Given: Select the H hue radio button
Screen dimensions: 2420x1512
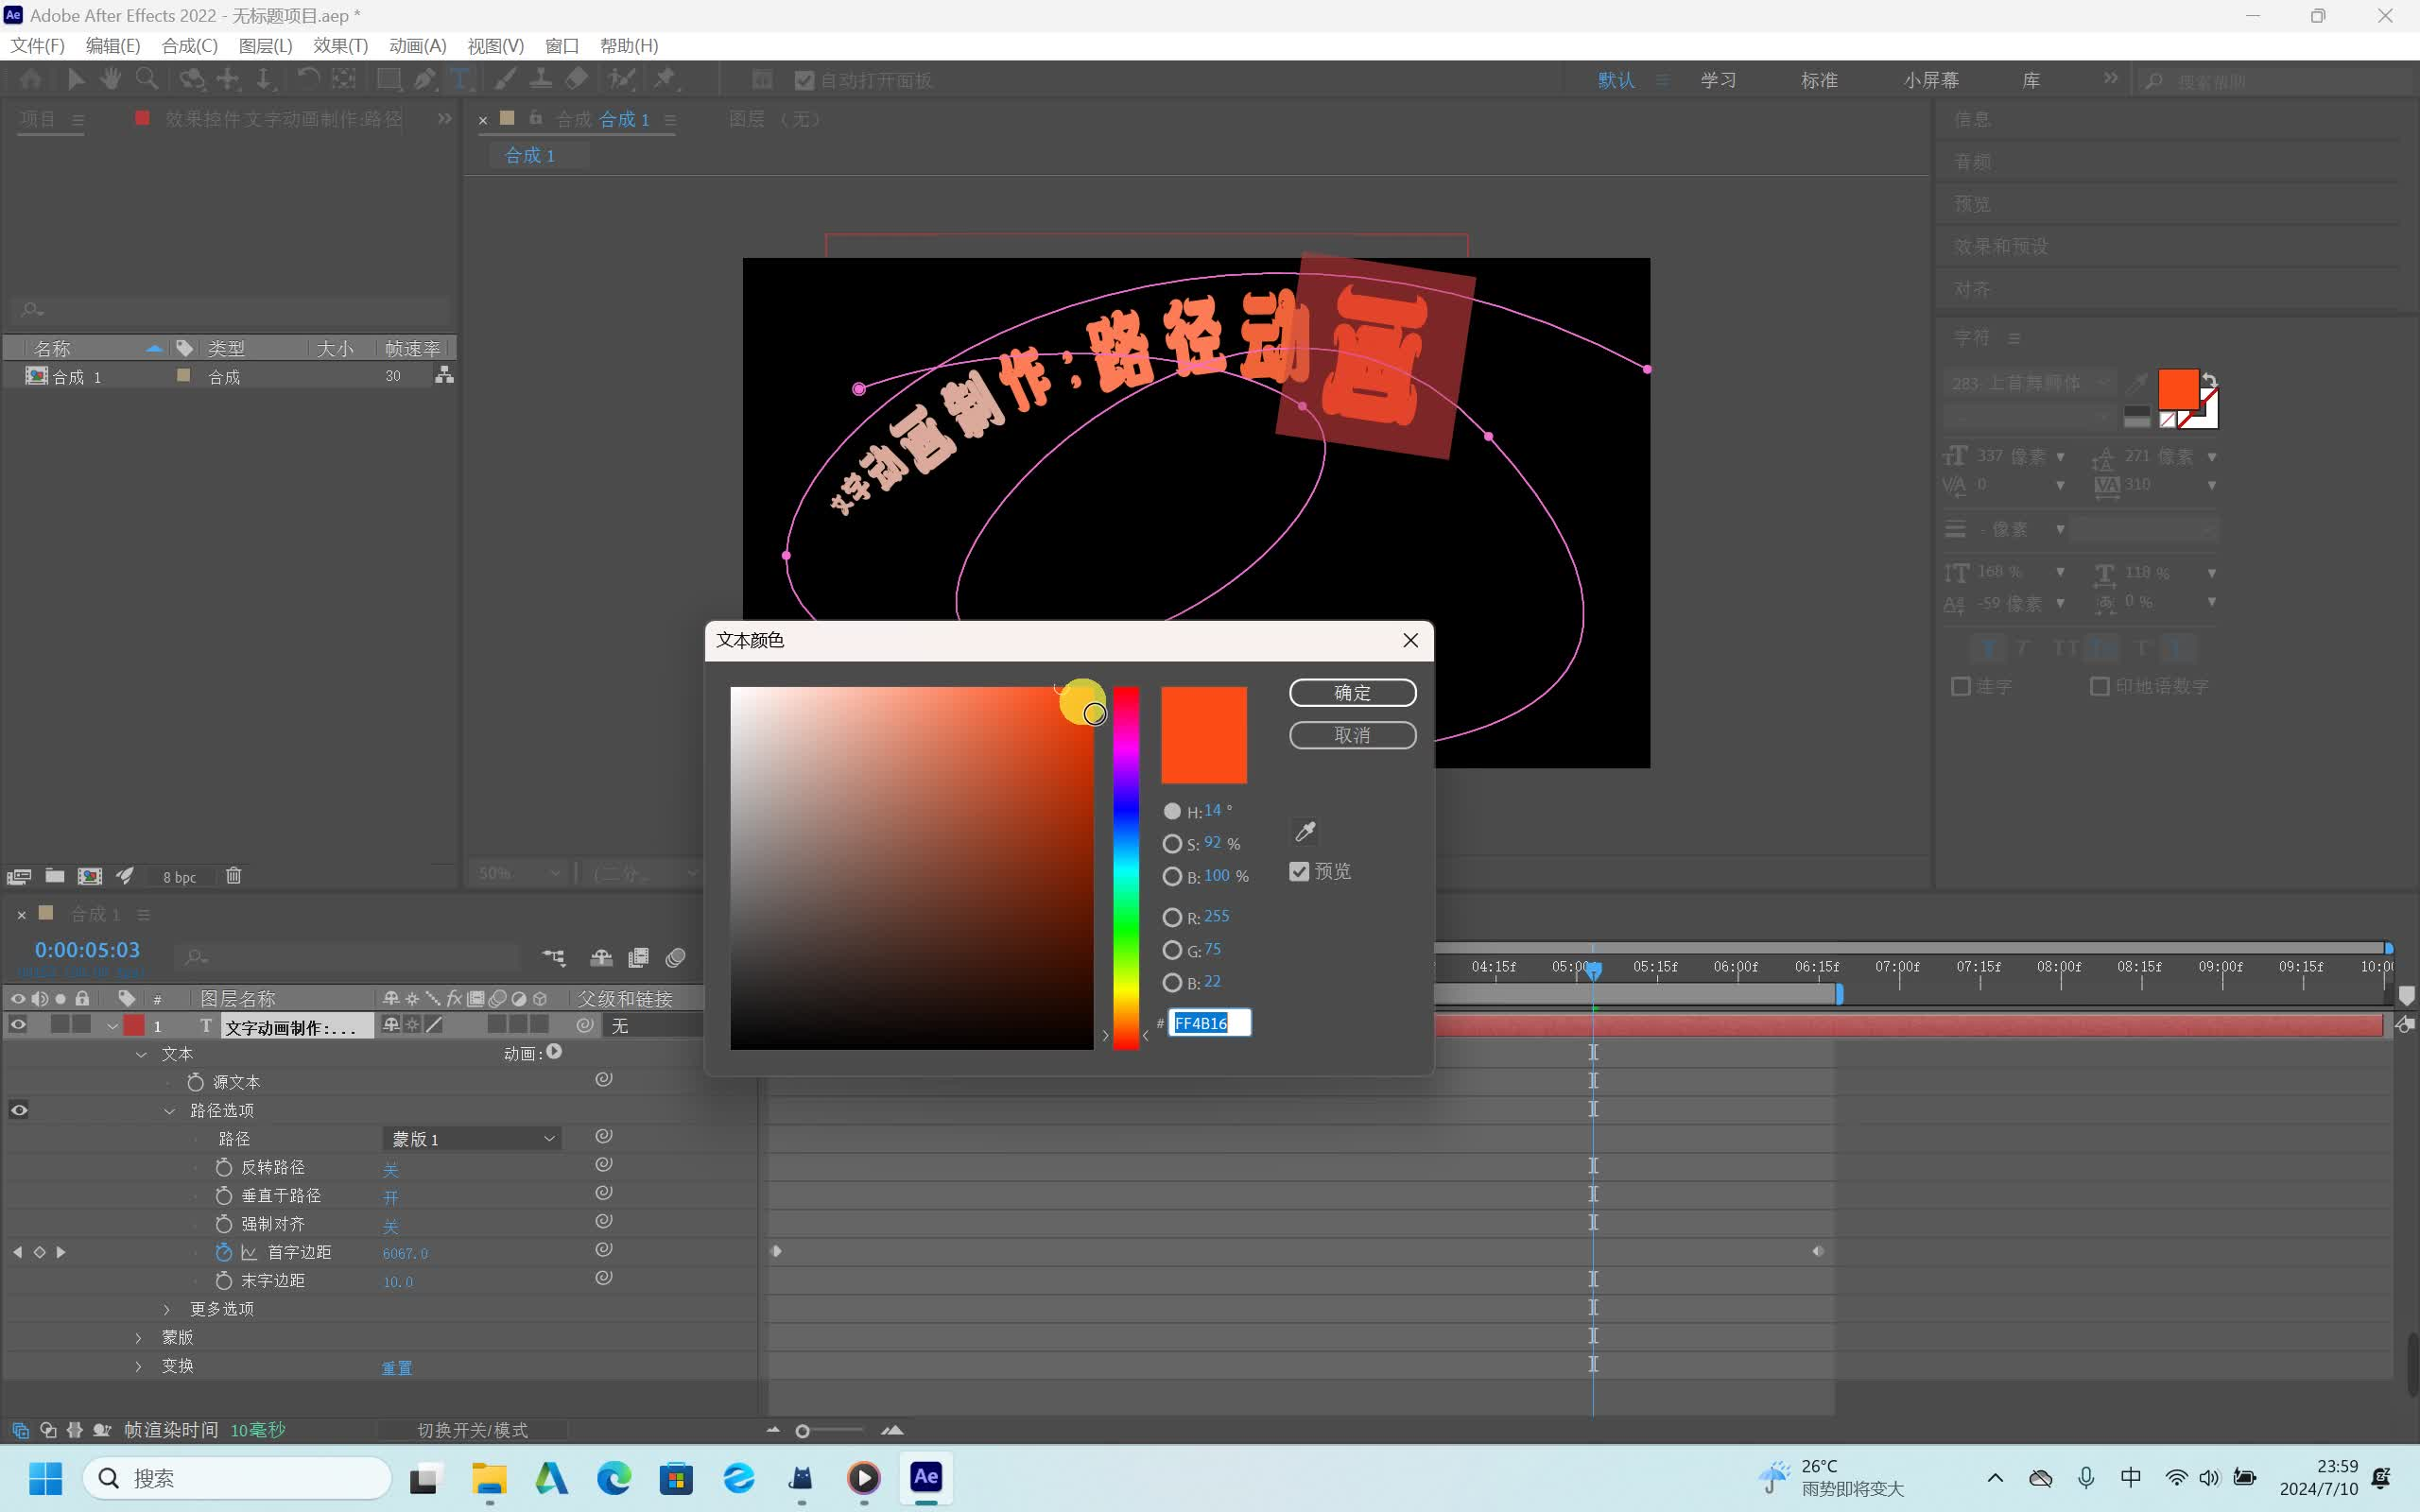Looking at the screenshot, I should coord(1172,811).
